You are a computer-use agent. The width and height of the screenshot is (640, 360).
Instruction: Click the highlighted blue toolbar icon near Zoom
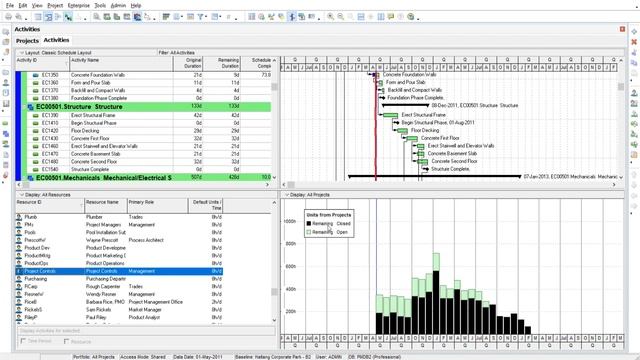point(292,17)
